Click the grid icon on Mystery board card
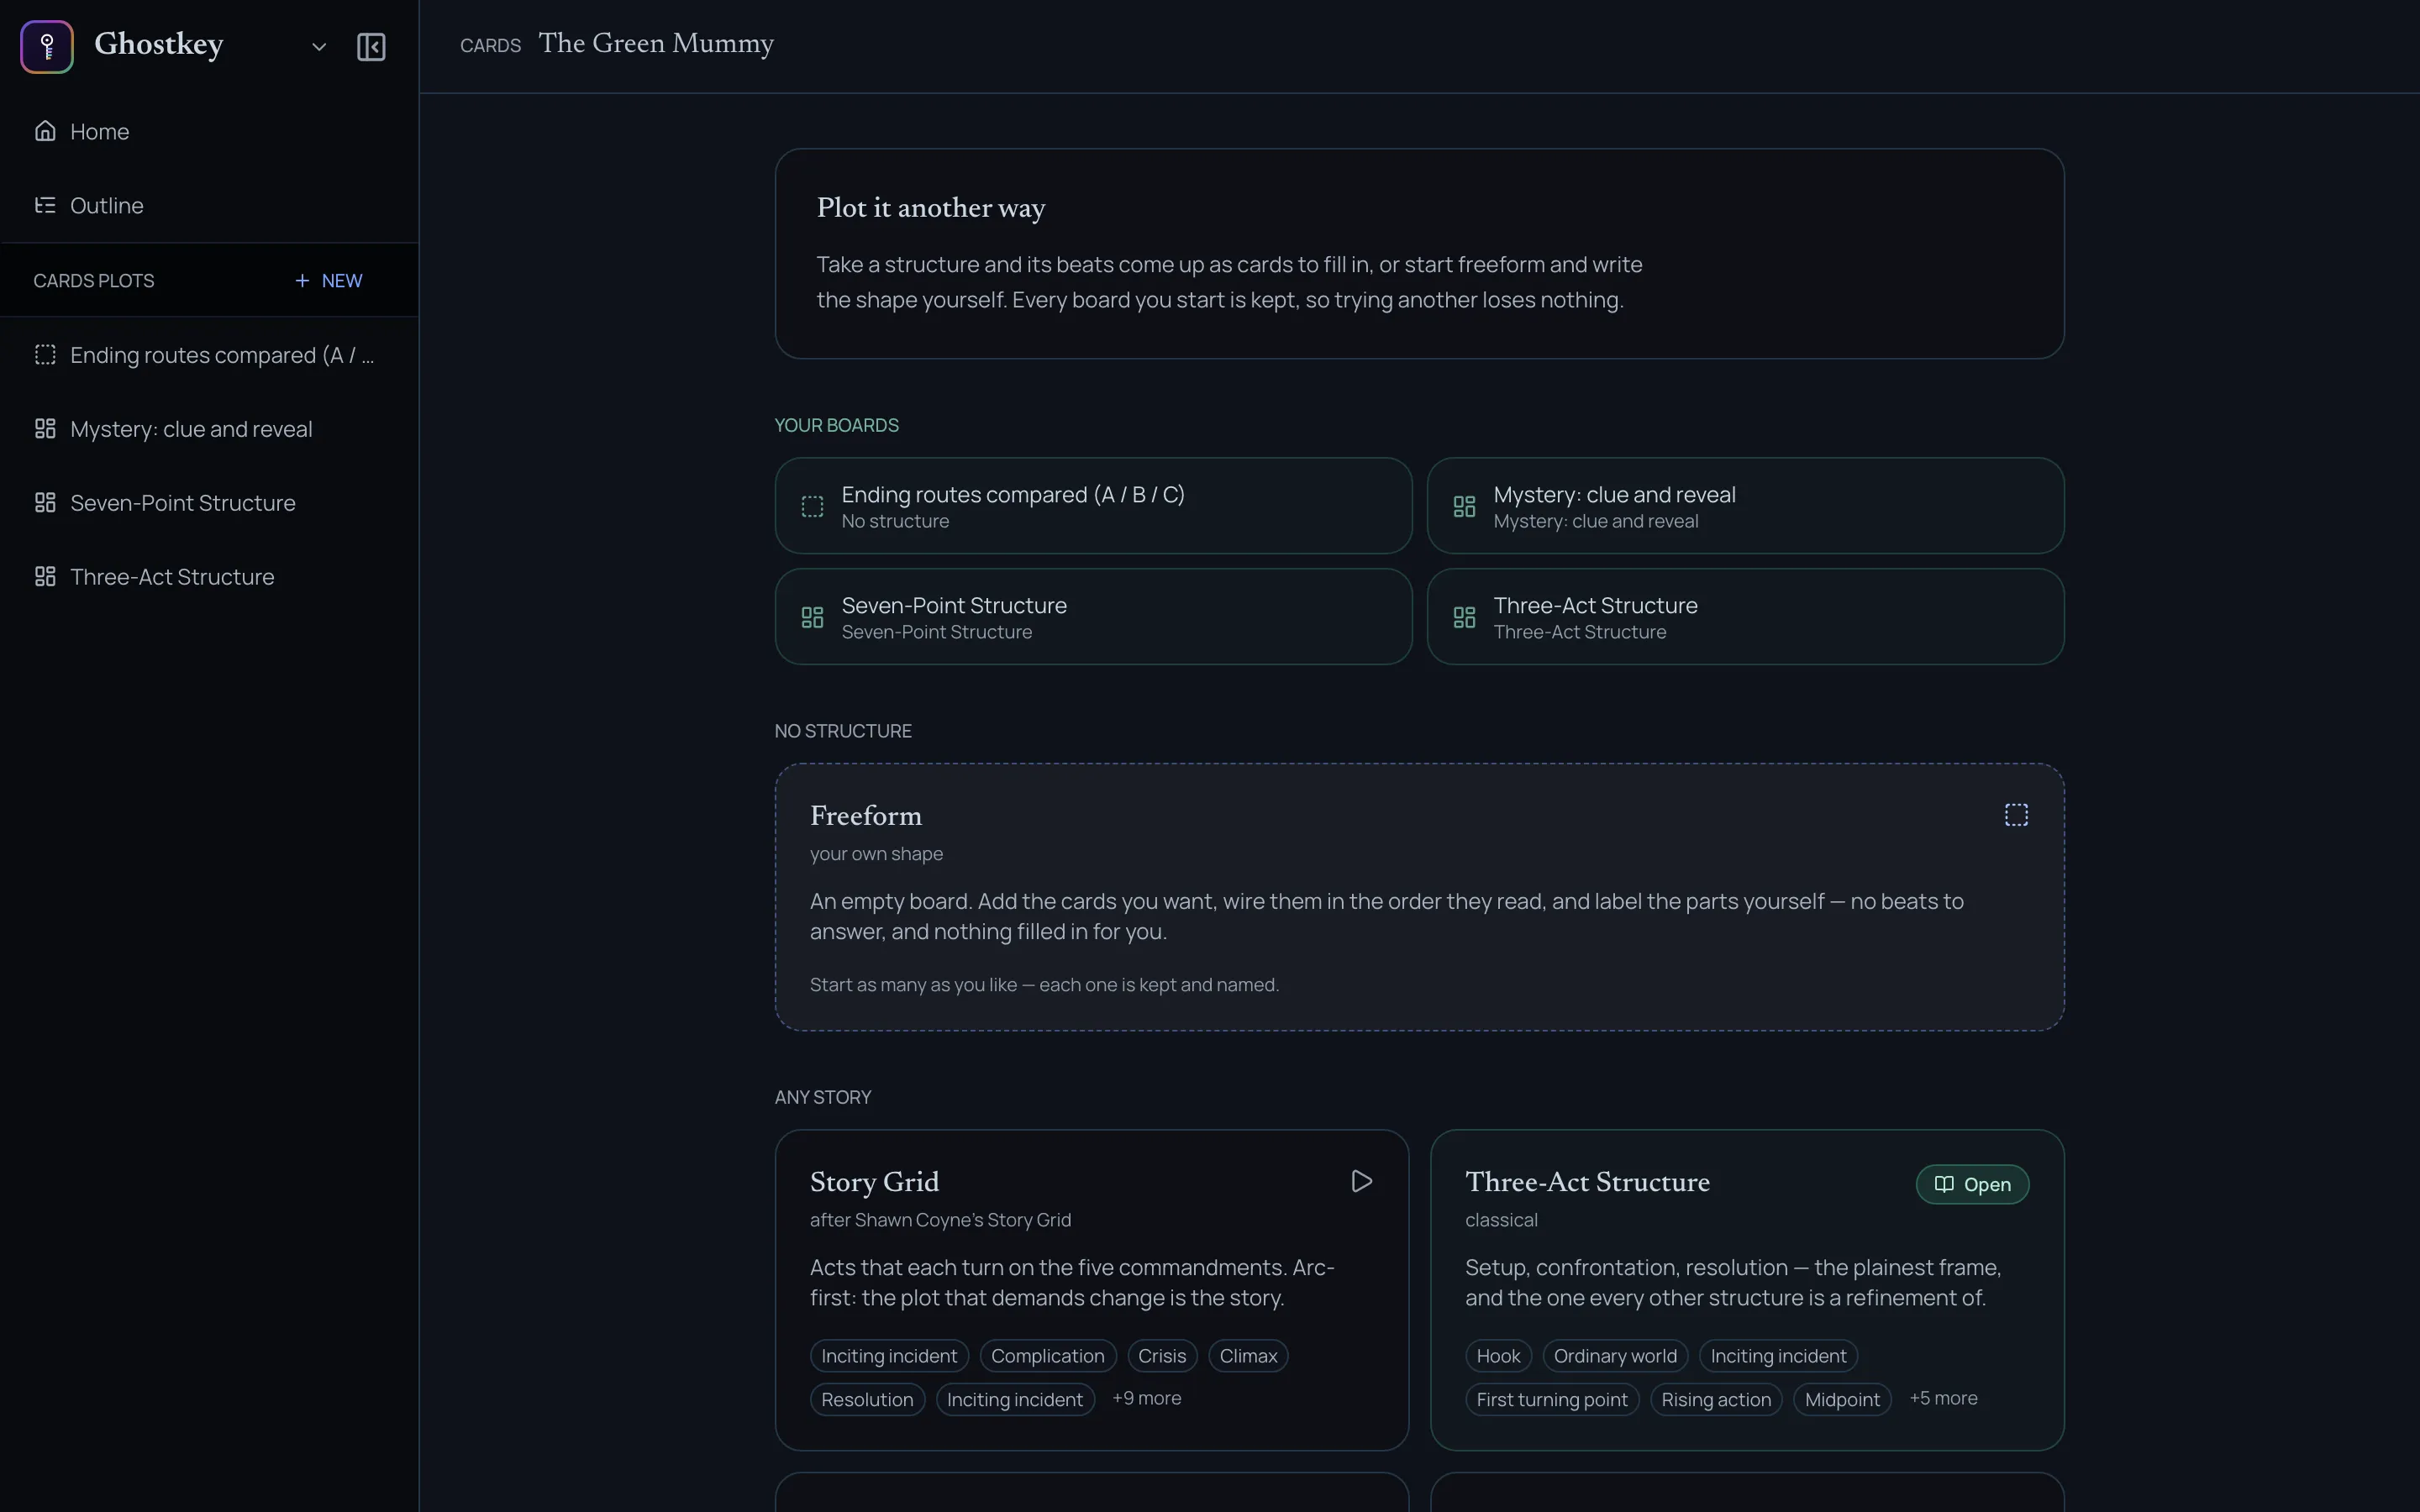Viewport: 2420px width, 1512px height. point(1464,507)
